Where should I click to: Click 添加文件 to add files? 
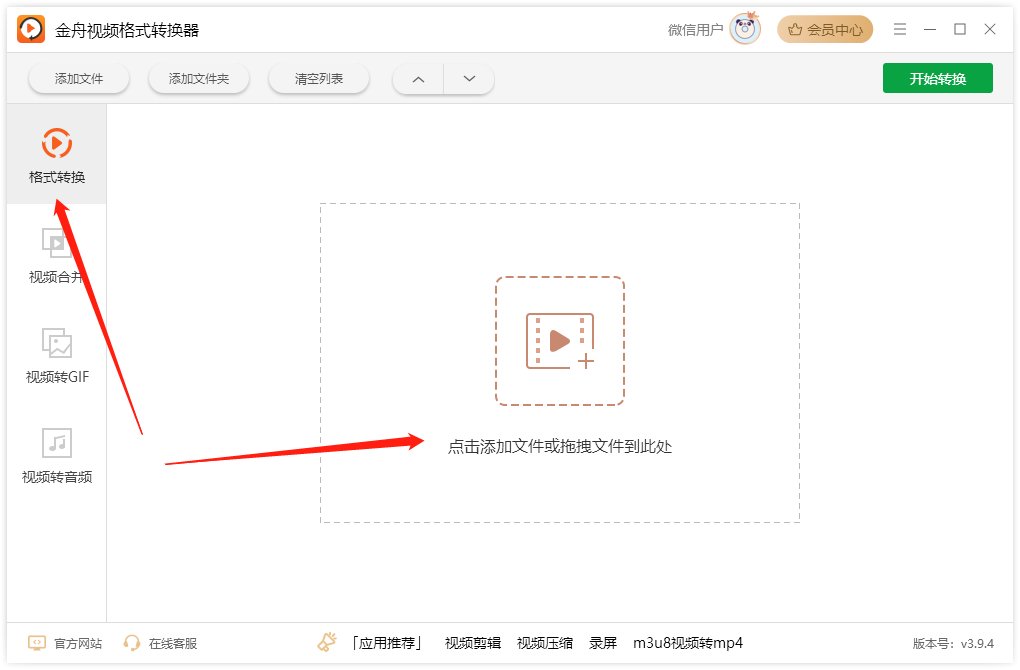(x=79, y=77)
